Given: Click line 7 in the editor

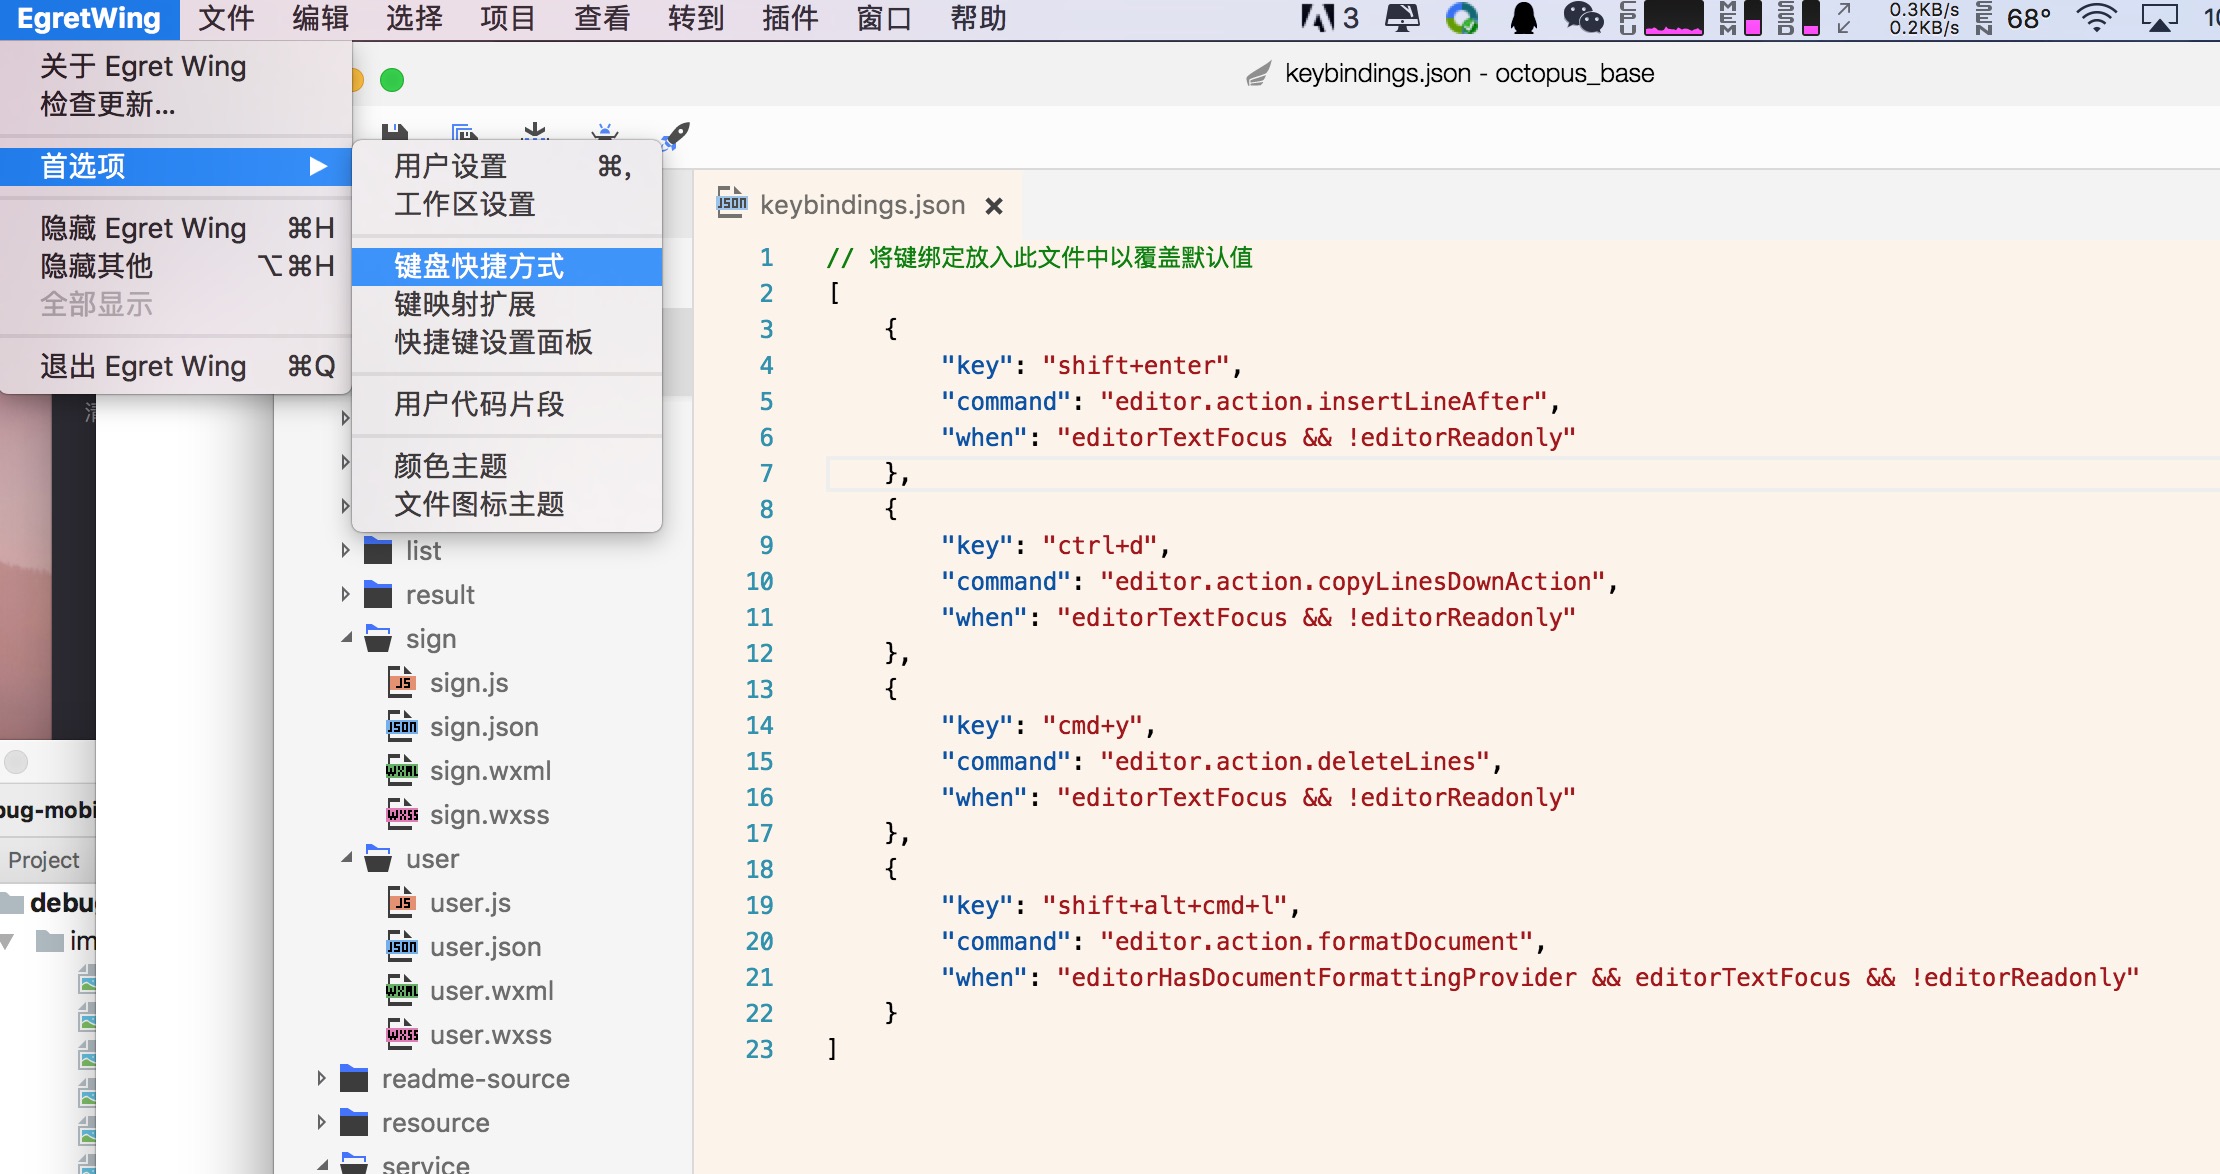Looking at the screenshot, I should 1200,473.
